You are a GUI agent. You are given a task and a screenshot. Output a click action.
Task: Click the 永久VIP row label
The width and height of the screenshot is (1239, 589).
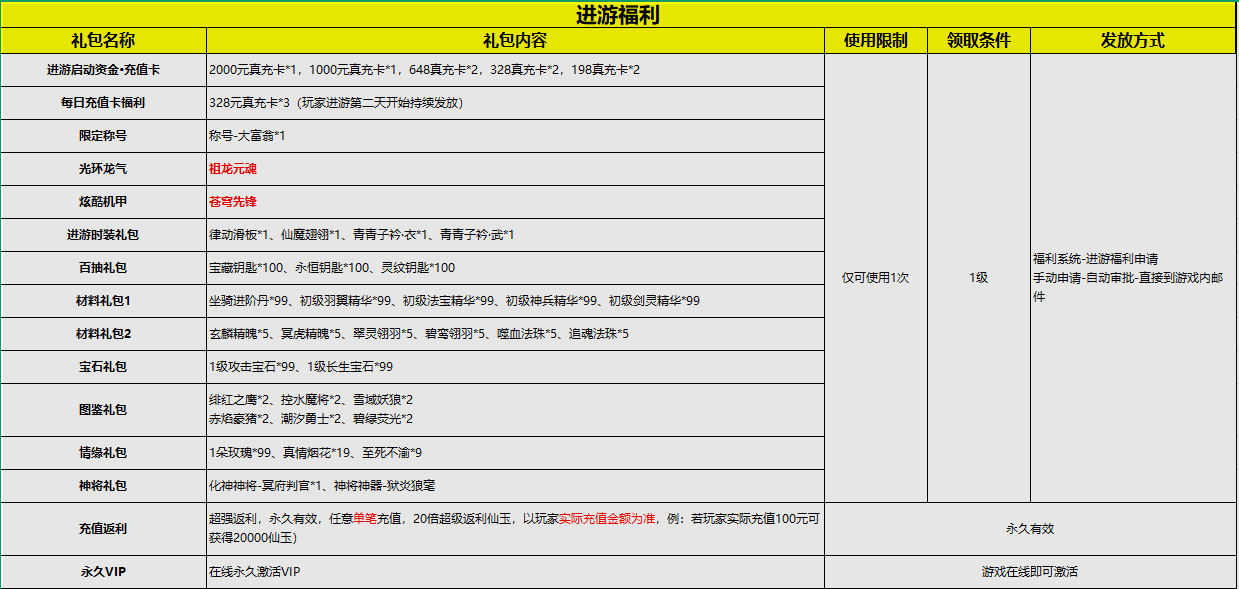tap(103, 572)
